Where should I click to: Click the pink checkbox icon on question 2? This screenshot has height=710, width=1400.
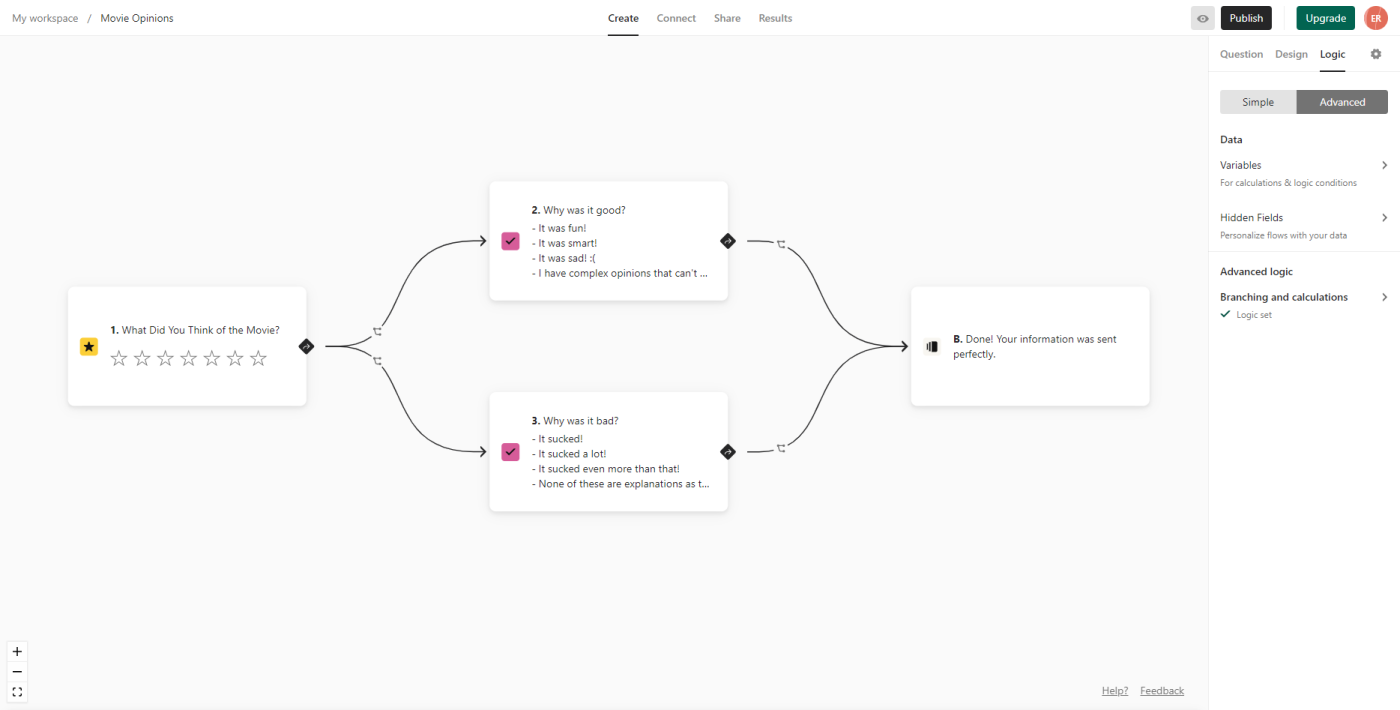tap(510, 241)
